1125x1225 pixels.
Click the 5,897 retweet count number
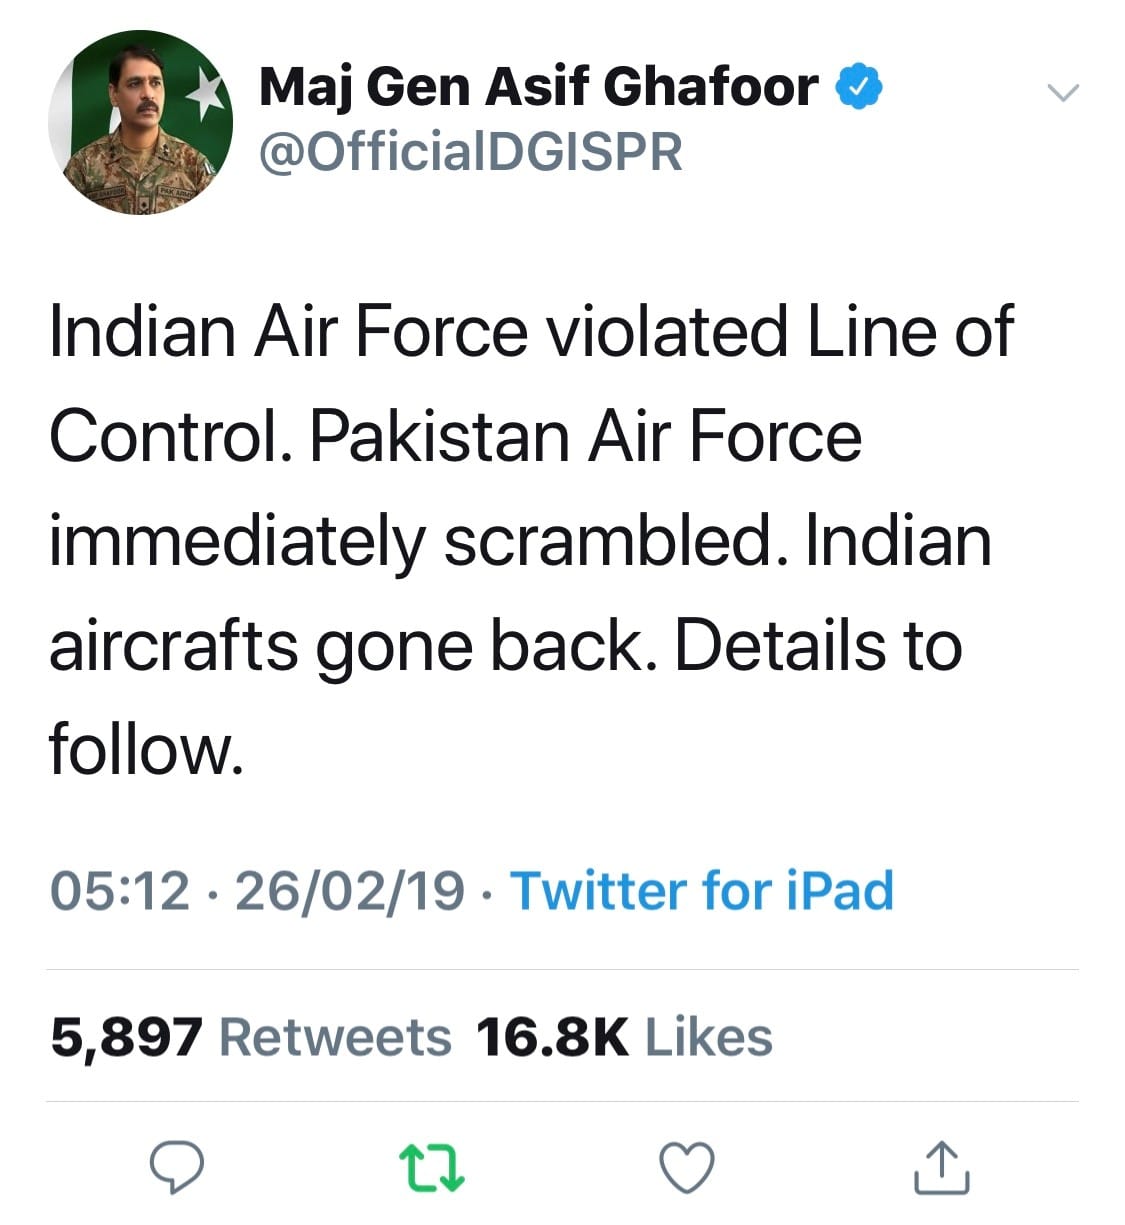tap(126, 1037)
